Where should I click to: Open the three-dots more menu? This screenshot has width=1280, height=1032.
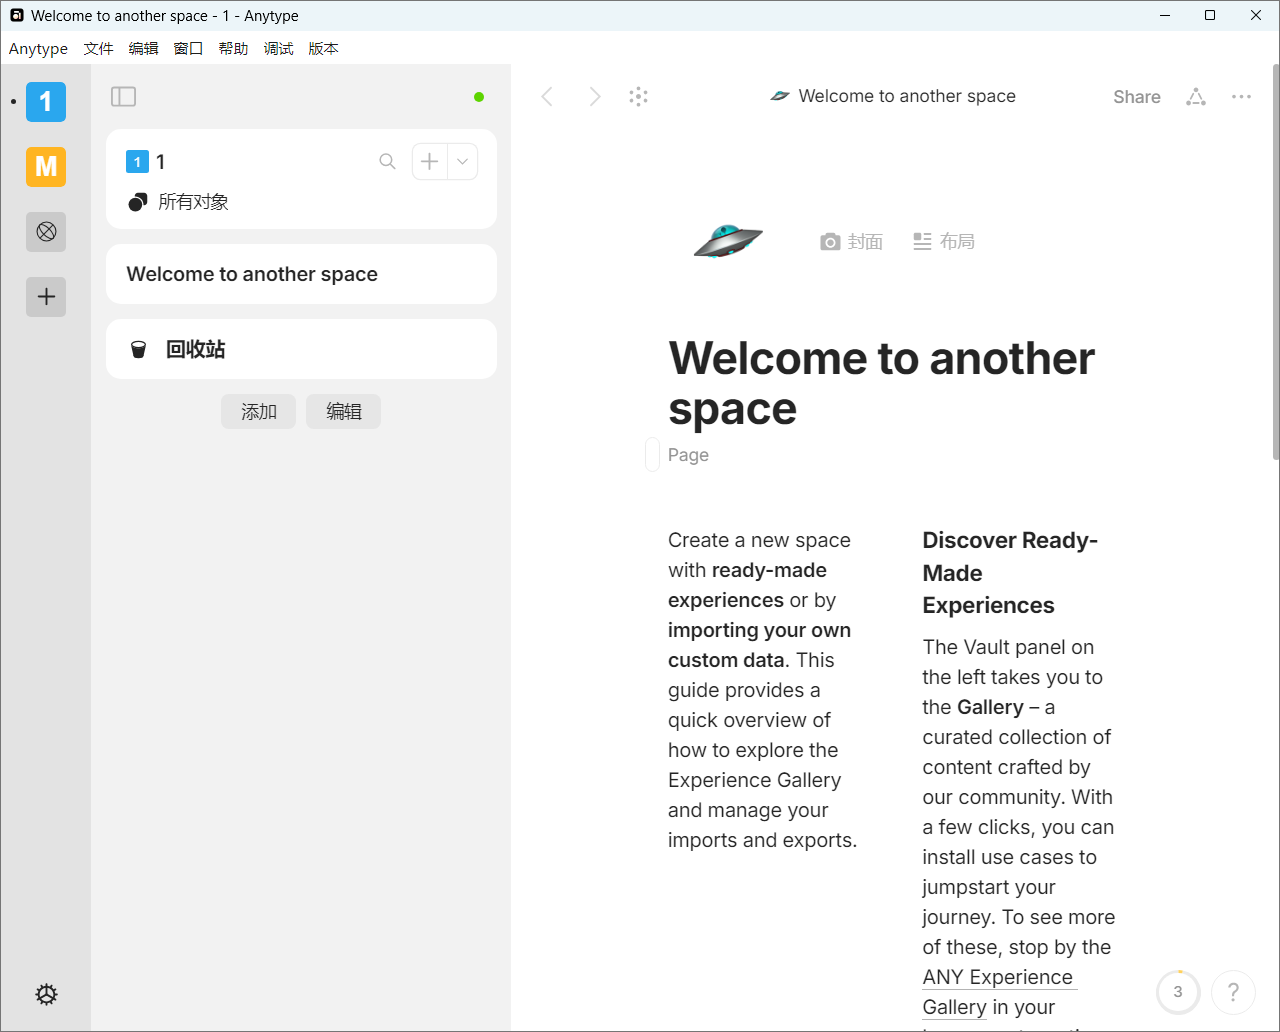1241,97
